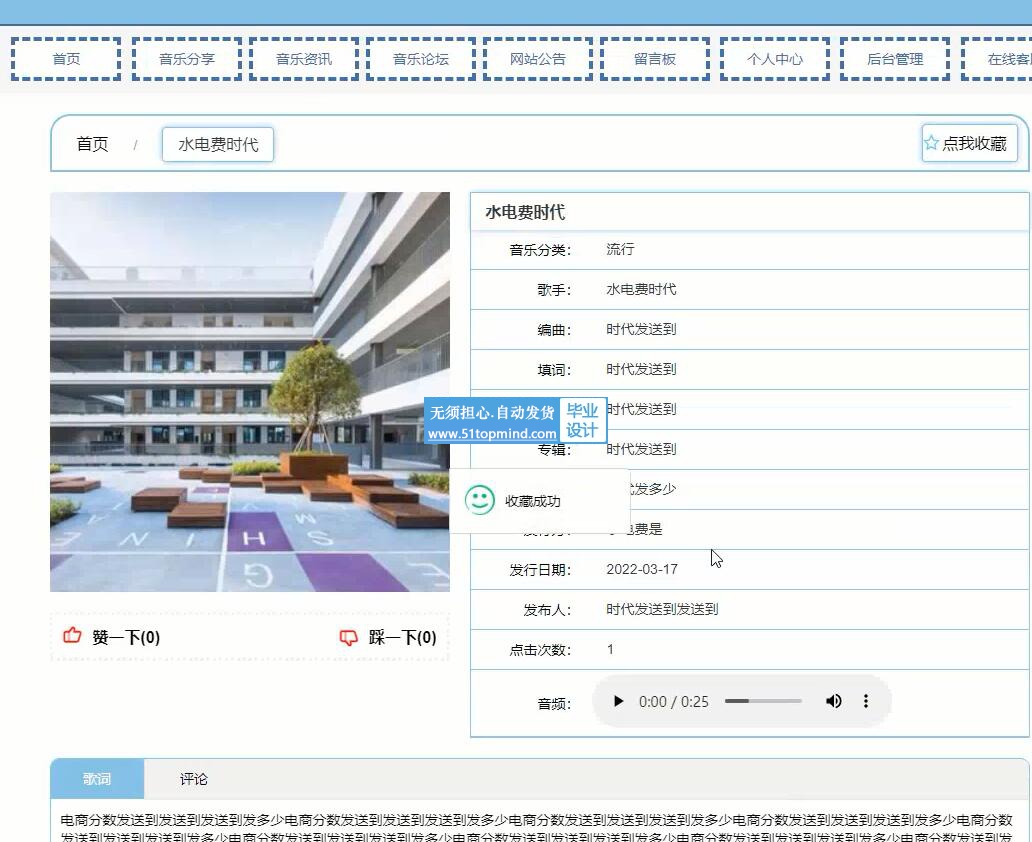Click the star favorite icon
The height and width of the screenshot is (842, 1032).
[x=931, y=143]
